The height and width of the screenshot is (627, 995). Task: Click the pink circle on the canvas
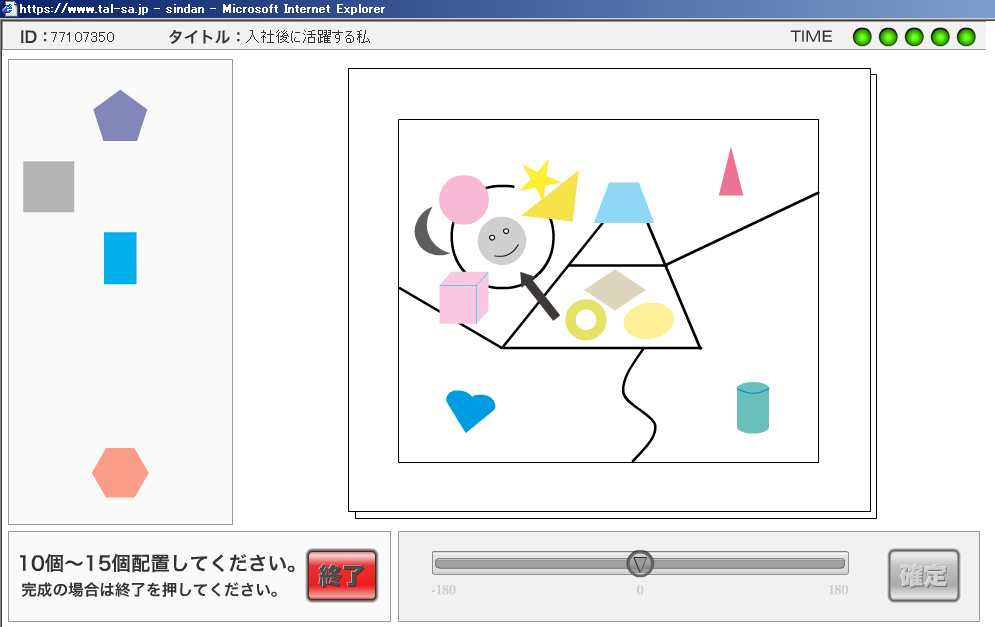coord(464,199)
